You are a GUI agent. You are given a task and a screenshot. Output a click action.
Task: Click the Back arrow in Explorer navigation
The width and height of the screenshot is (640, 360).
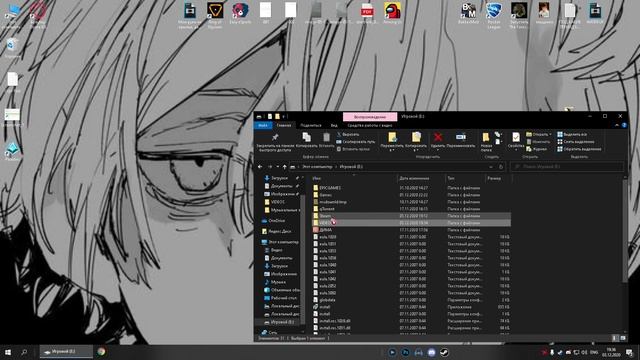260,167
